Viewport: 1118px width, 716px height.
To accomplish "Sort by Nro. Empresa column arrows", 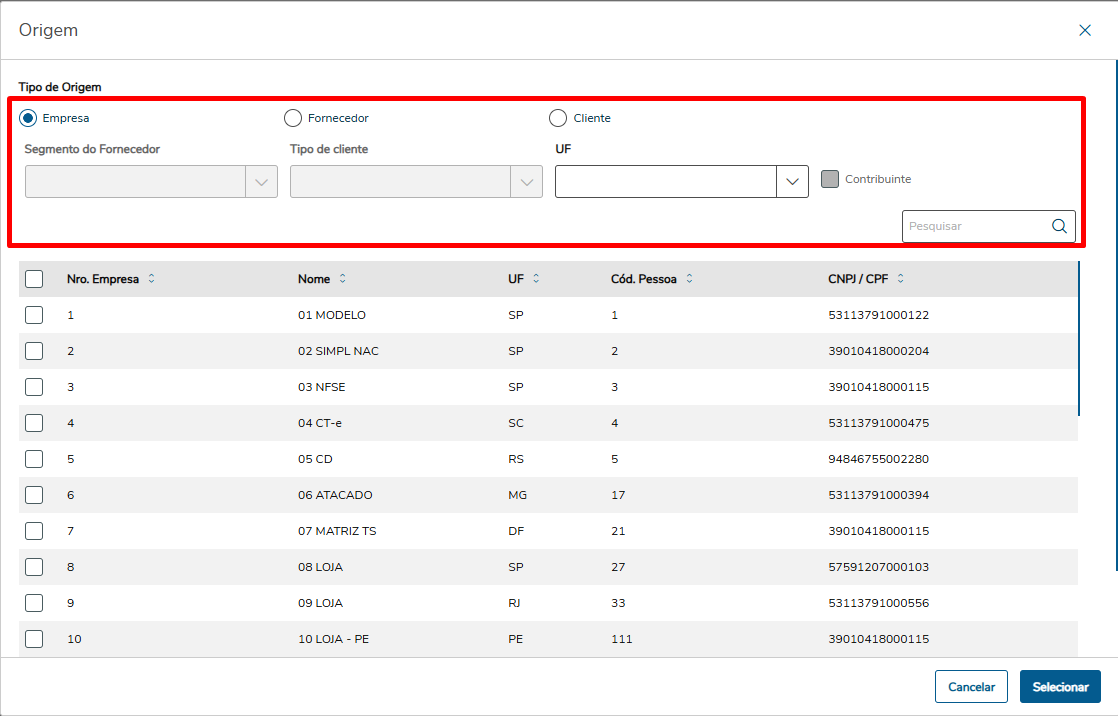I will (151, 279).
